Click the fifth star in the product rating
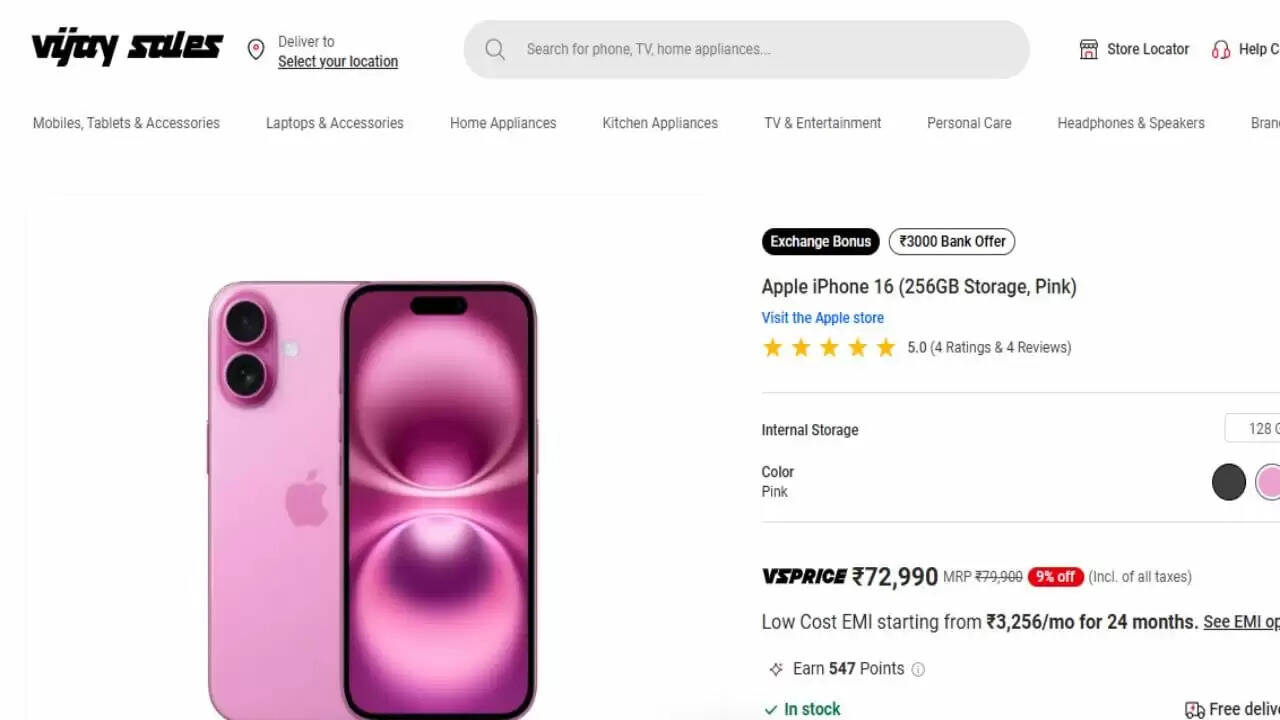 click(x=885, y=347)
